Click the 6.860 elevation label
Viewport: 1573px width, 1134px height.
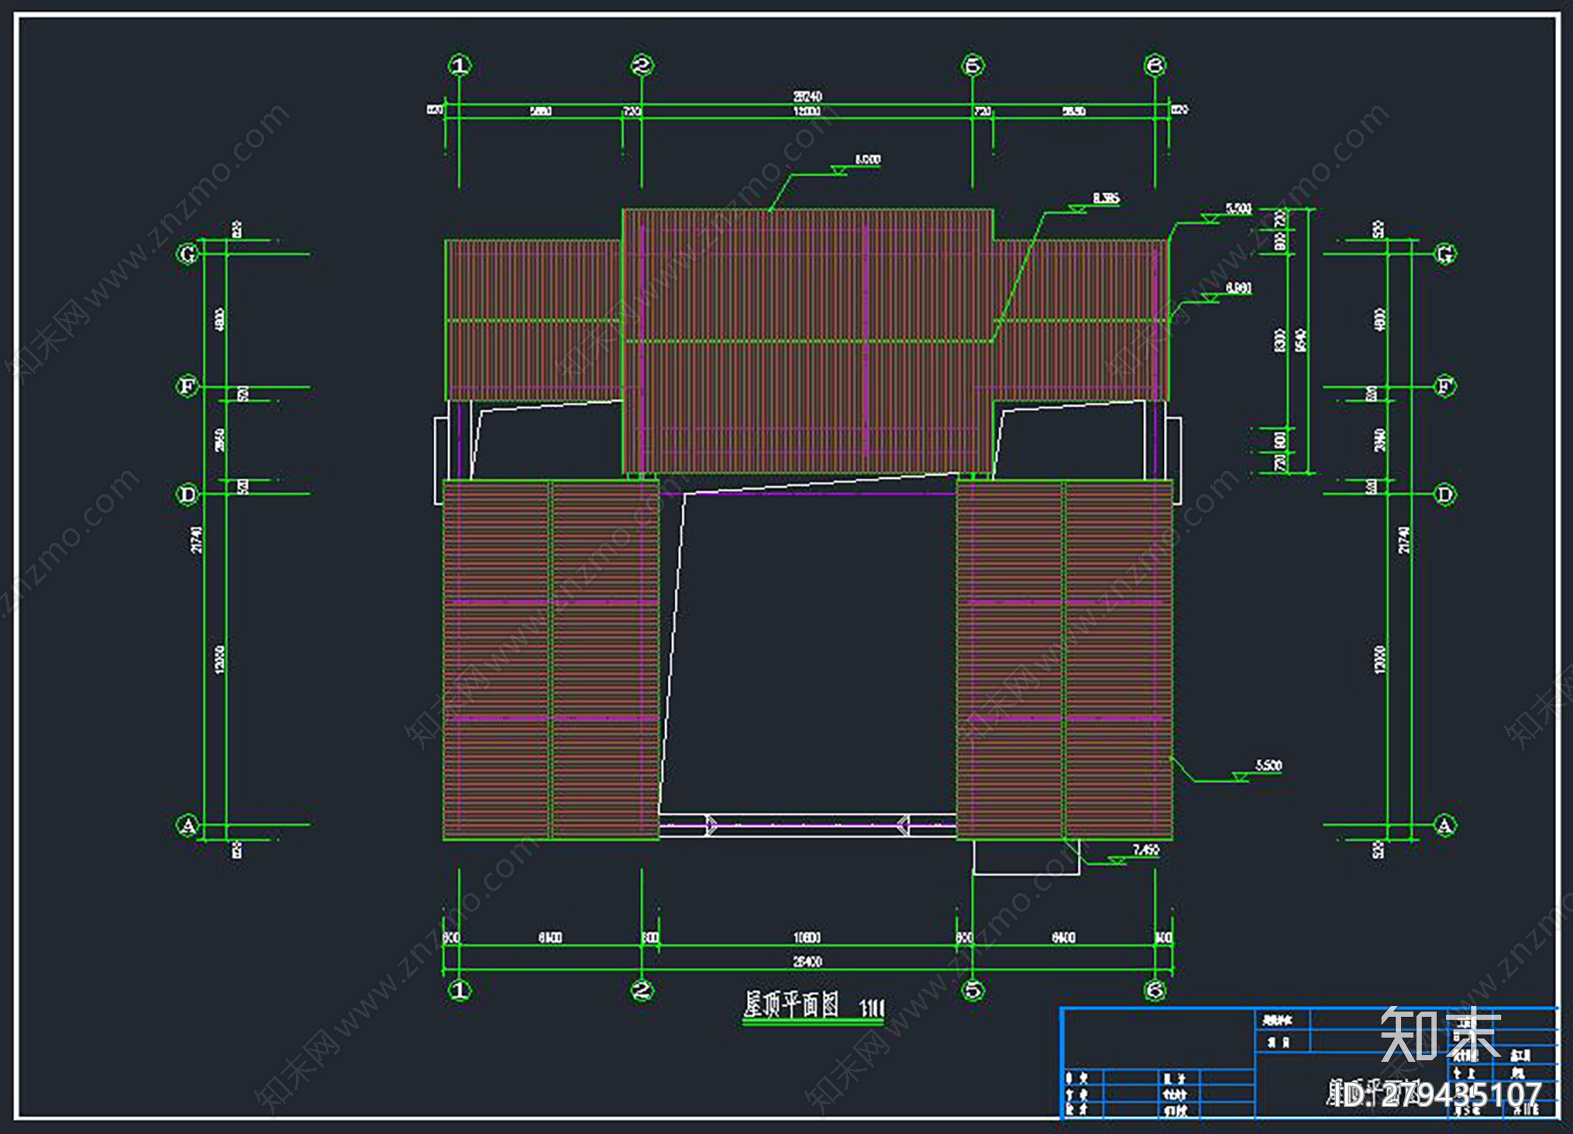[x=1238, y=288]
